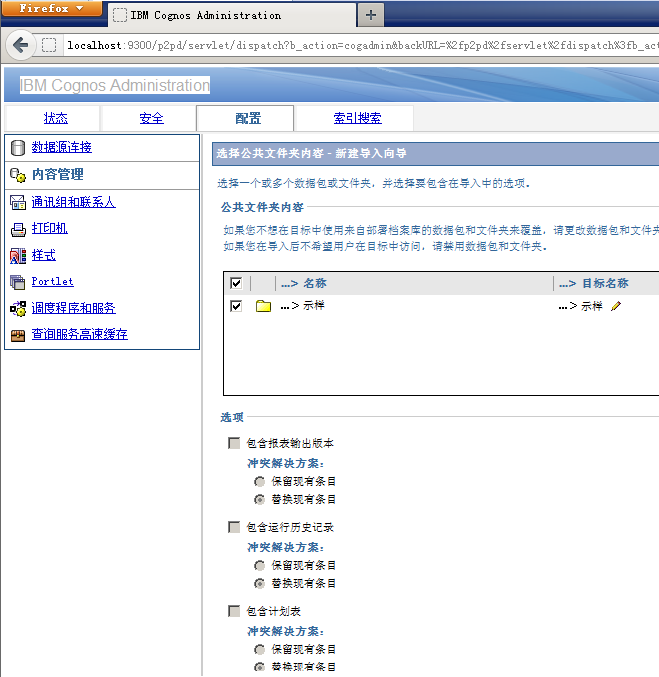Screen dimensions: 659x677
Task: Enable 包含计划表 checkbox
Action: pyautogui.click(x=234, y=611)
